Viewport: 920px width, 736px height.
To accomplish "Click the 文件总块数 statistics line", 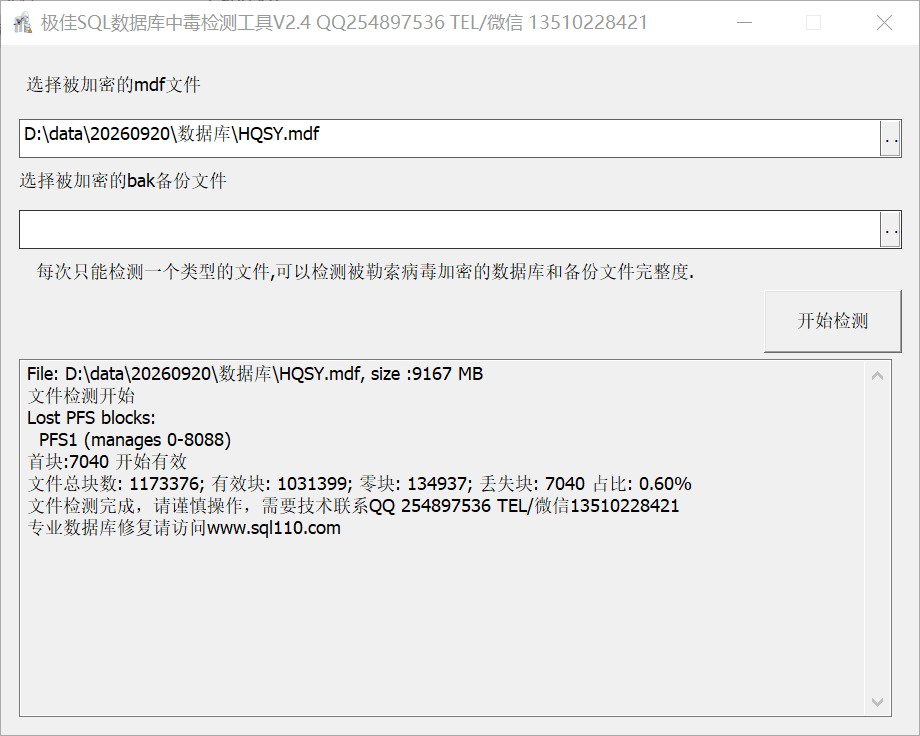I will click(359, 484).
